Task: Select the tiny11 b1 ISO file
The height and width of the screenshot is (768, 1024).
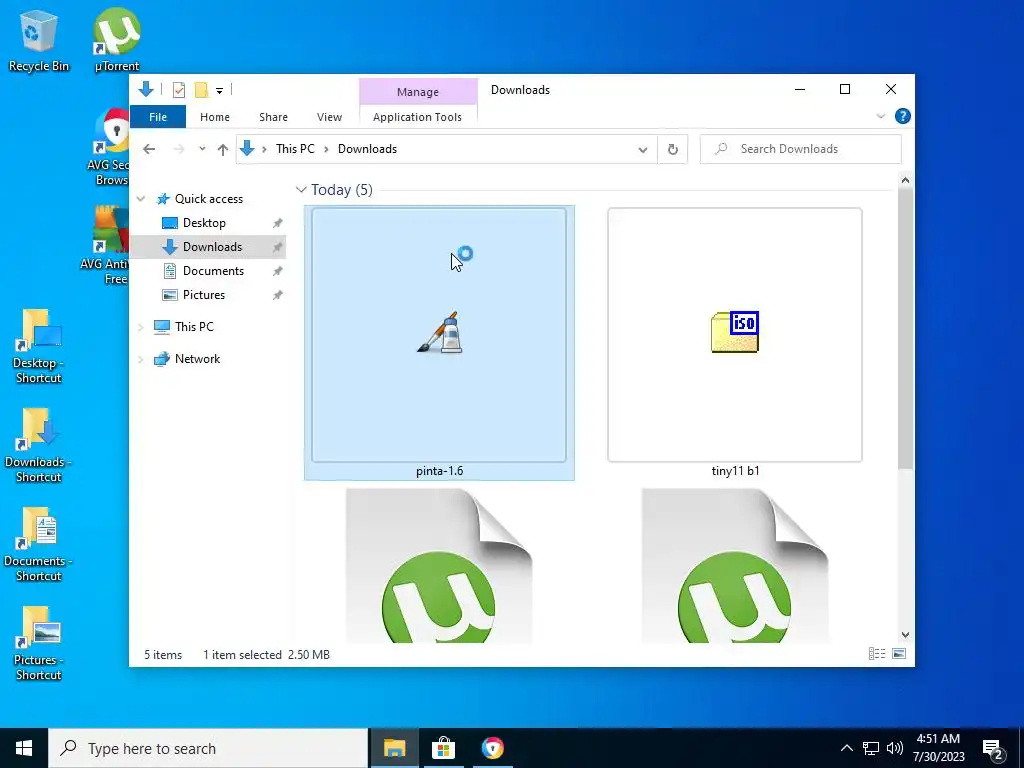Action: pyautogui.click(x=735, y=343)
